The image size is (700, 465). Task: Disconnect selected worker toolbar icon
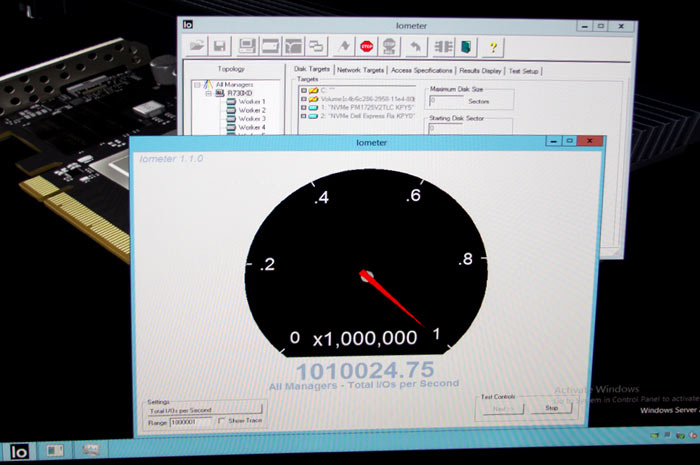(x=443, y=47)
